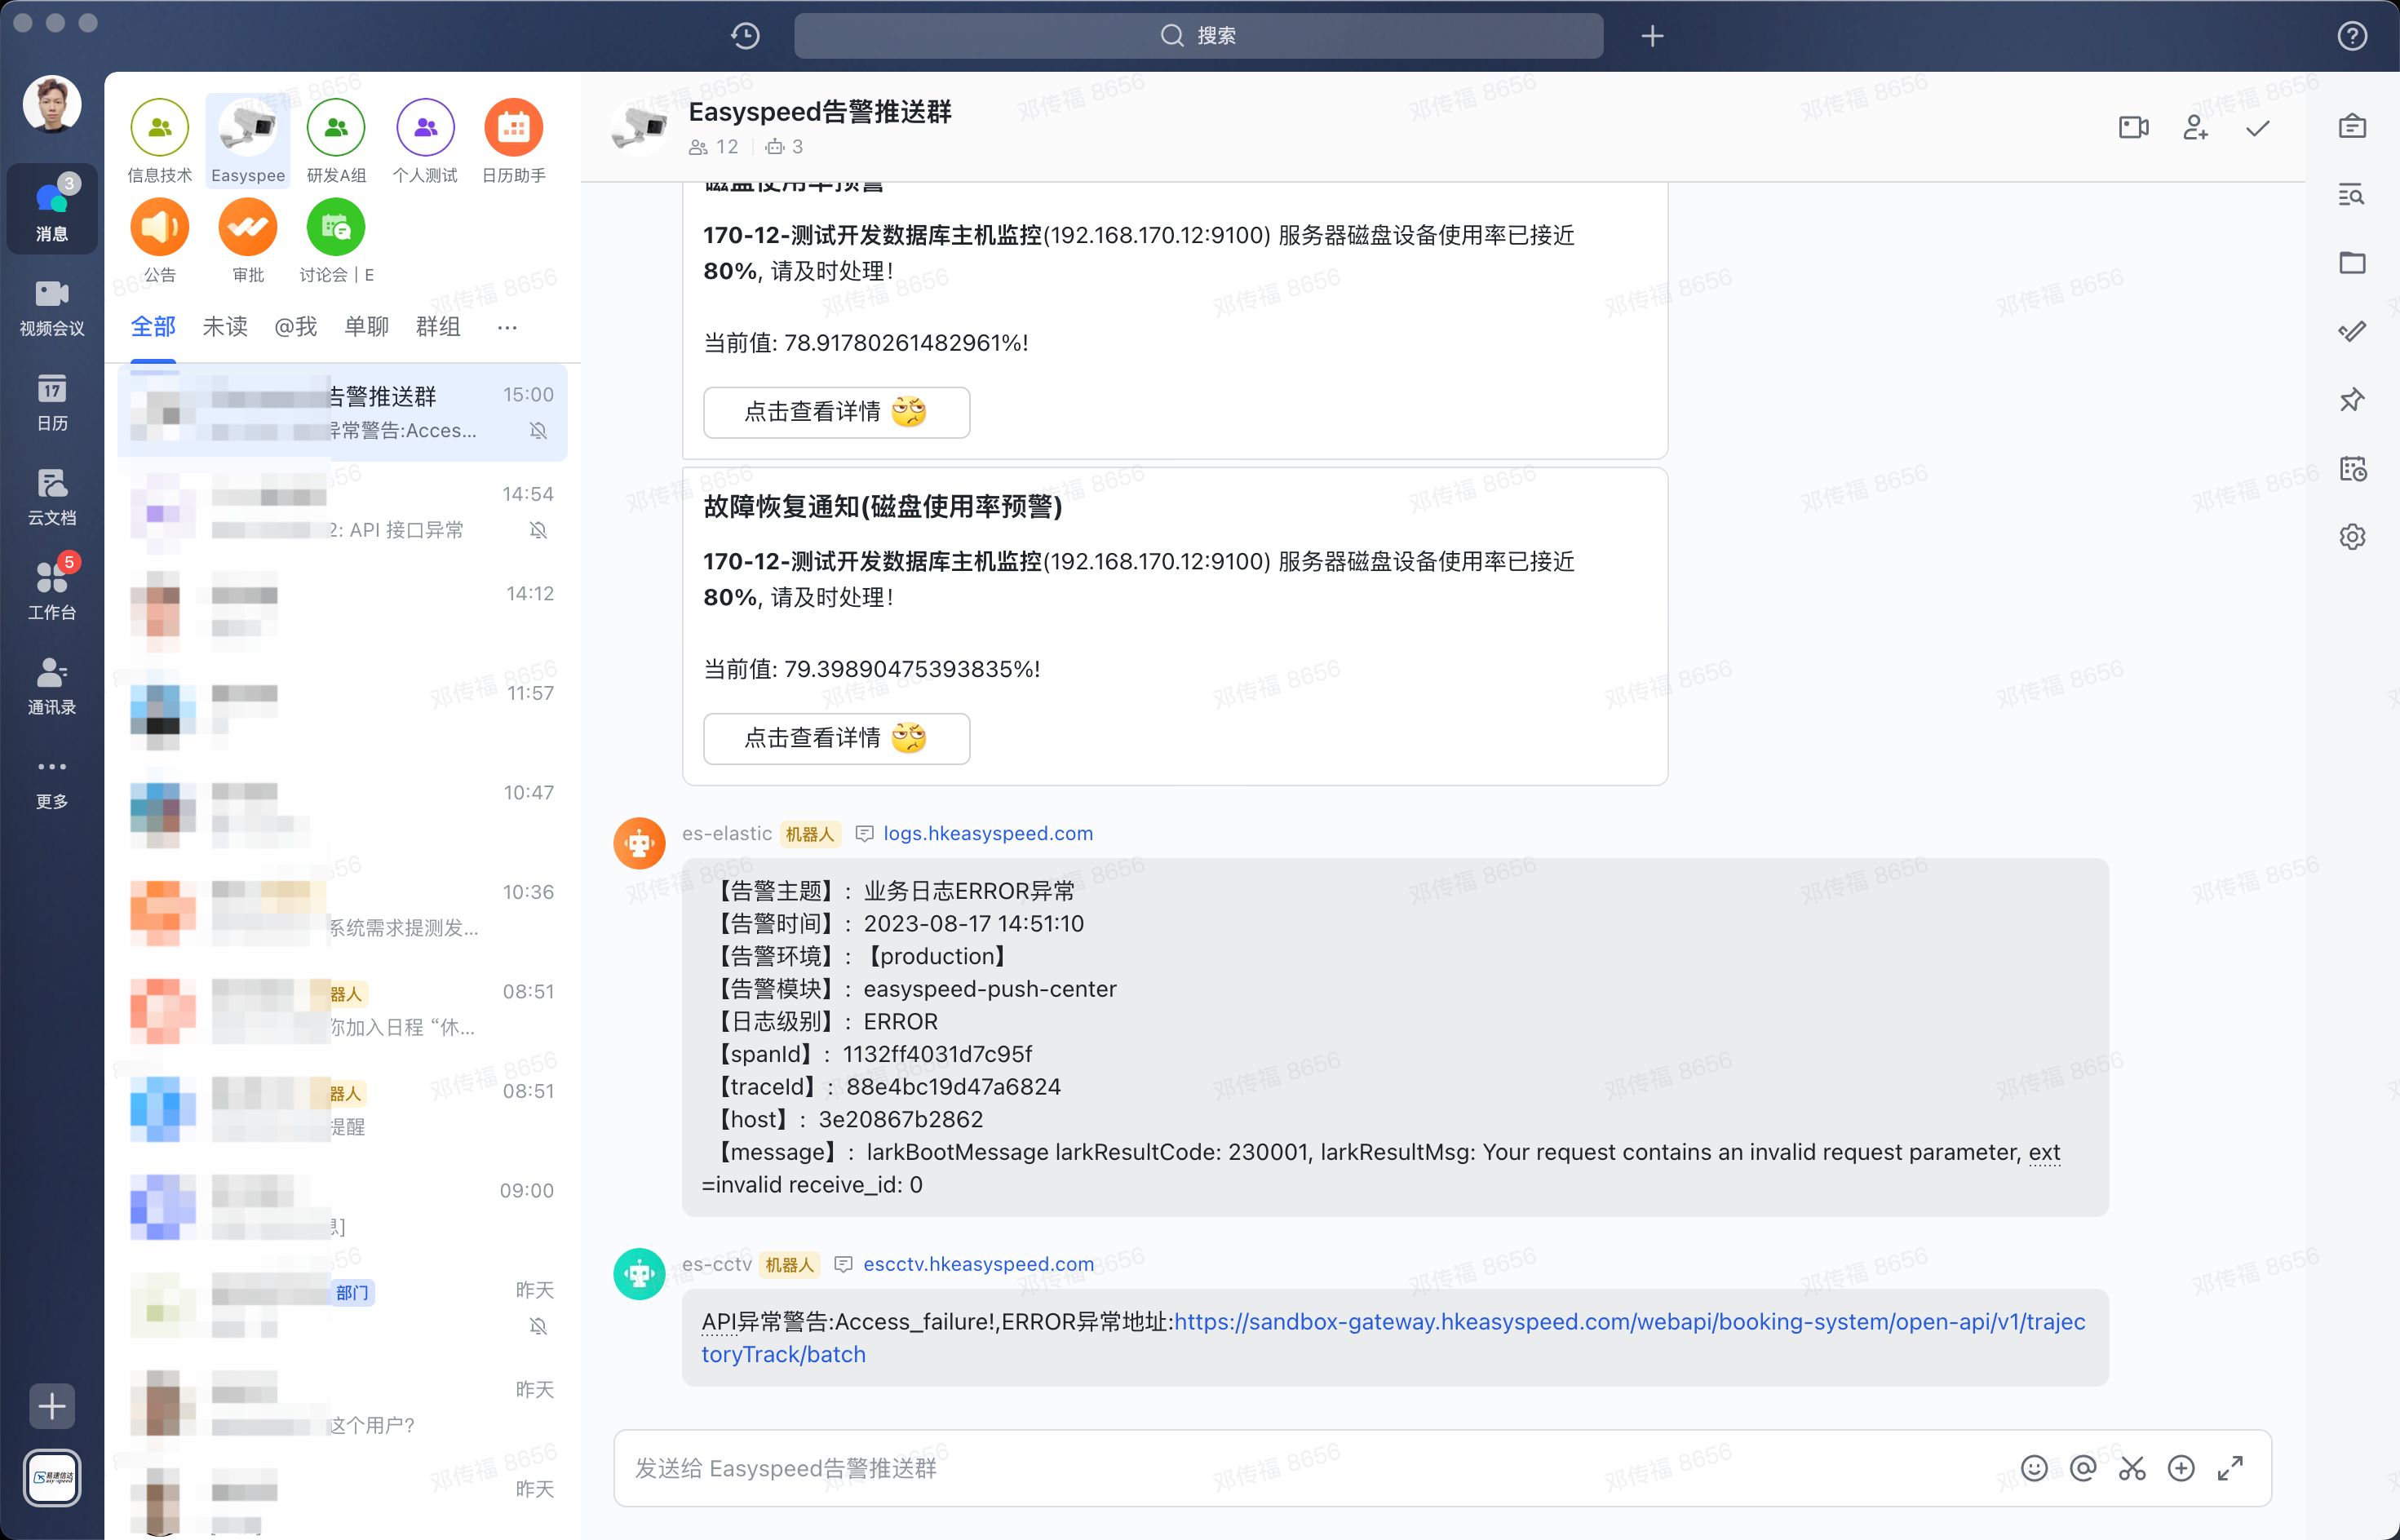2400x1540 pixels.
Task: Add a member to the group
Action: point(2196,127)
